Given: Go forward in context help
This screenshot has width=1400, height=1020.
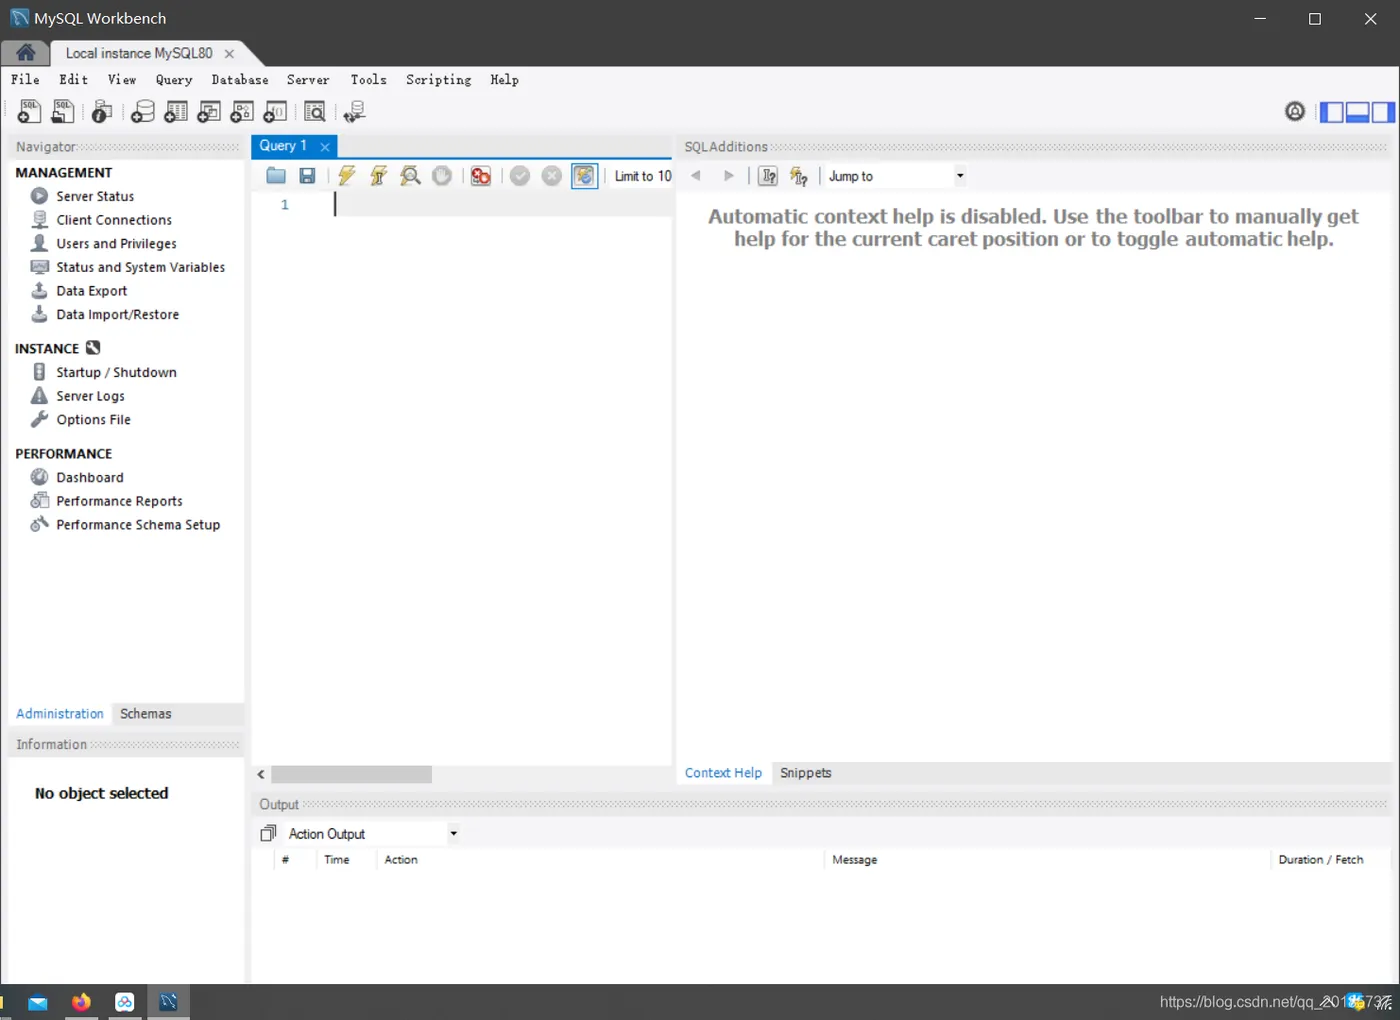Looking at the screenshot, I should pos(729,176).
